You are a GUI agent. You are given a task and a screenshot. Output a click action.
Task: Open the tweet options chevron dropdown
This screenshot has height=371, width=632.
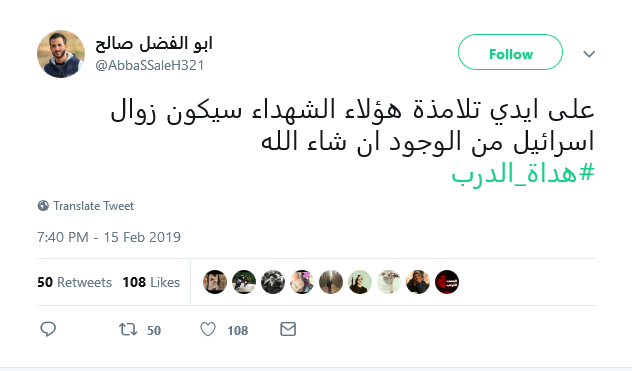tap(589, 54)
